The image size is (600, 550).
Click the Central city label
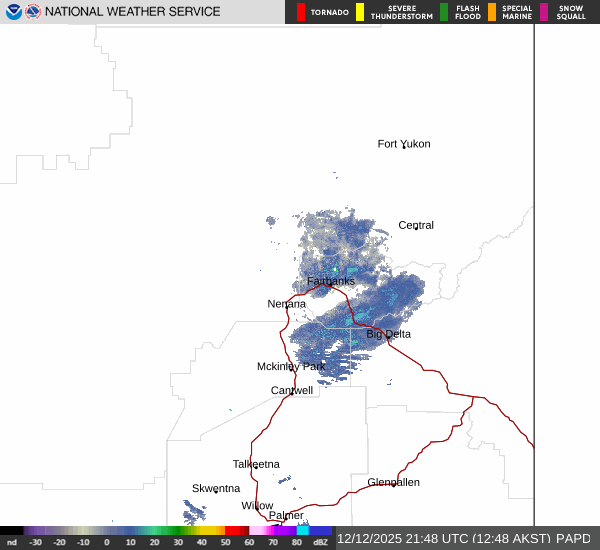coord(416,225)
